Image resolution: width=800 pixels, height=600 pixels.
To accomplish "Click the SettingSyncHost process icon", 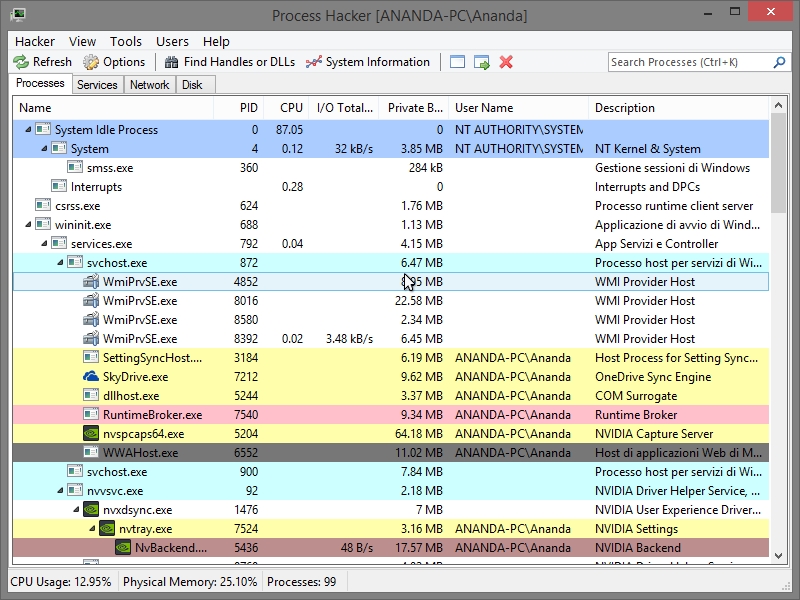I will pyautogui.click(x=91, y=358).
